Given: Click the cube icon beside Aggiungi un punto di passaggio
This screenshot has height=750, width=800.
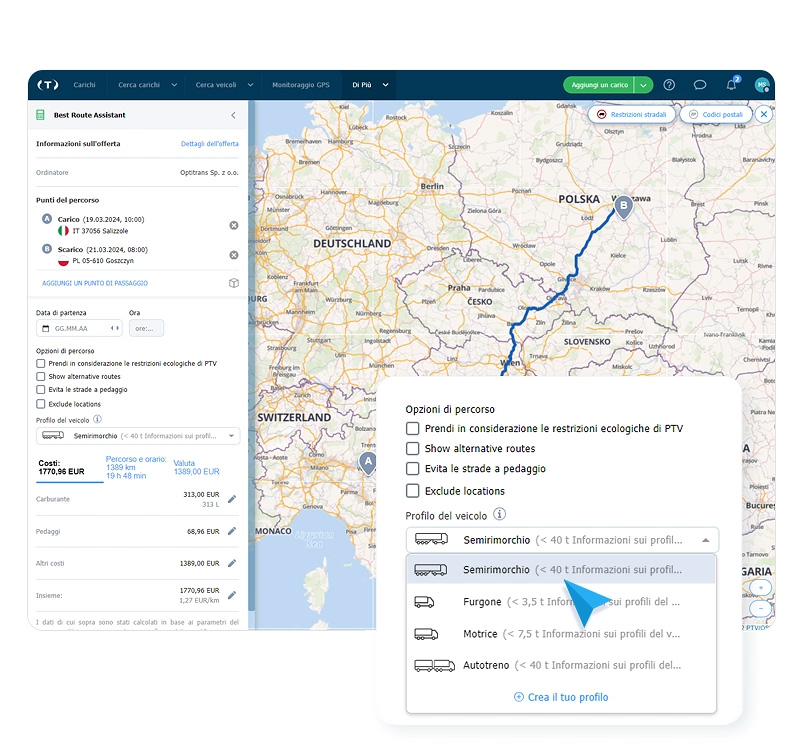Looking at the screenshot, I should pos(234,283).
